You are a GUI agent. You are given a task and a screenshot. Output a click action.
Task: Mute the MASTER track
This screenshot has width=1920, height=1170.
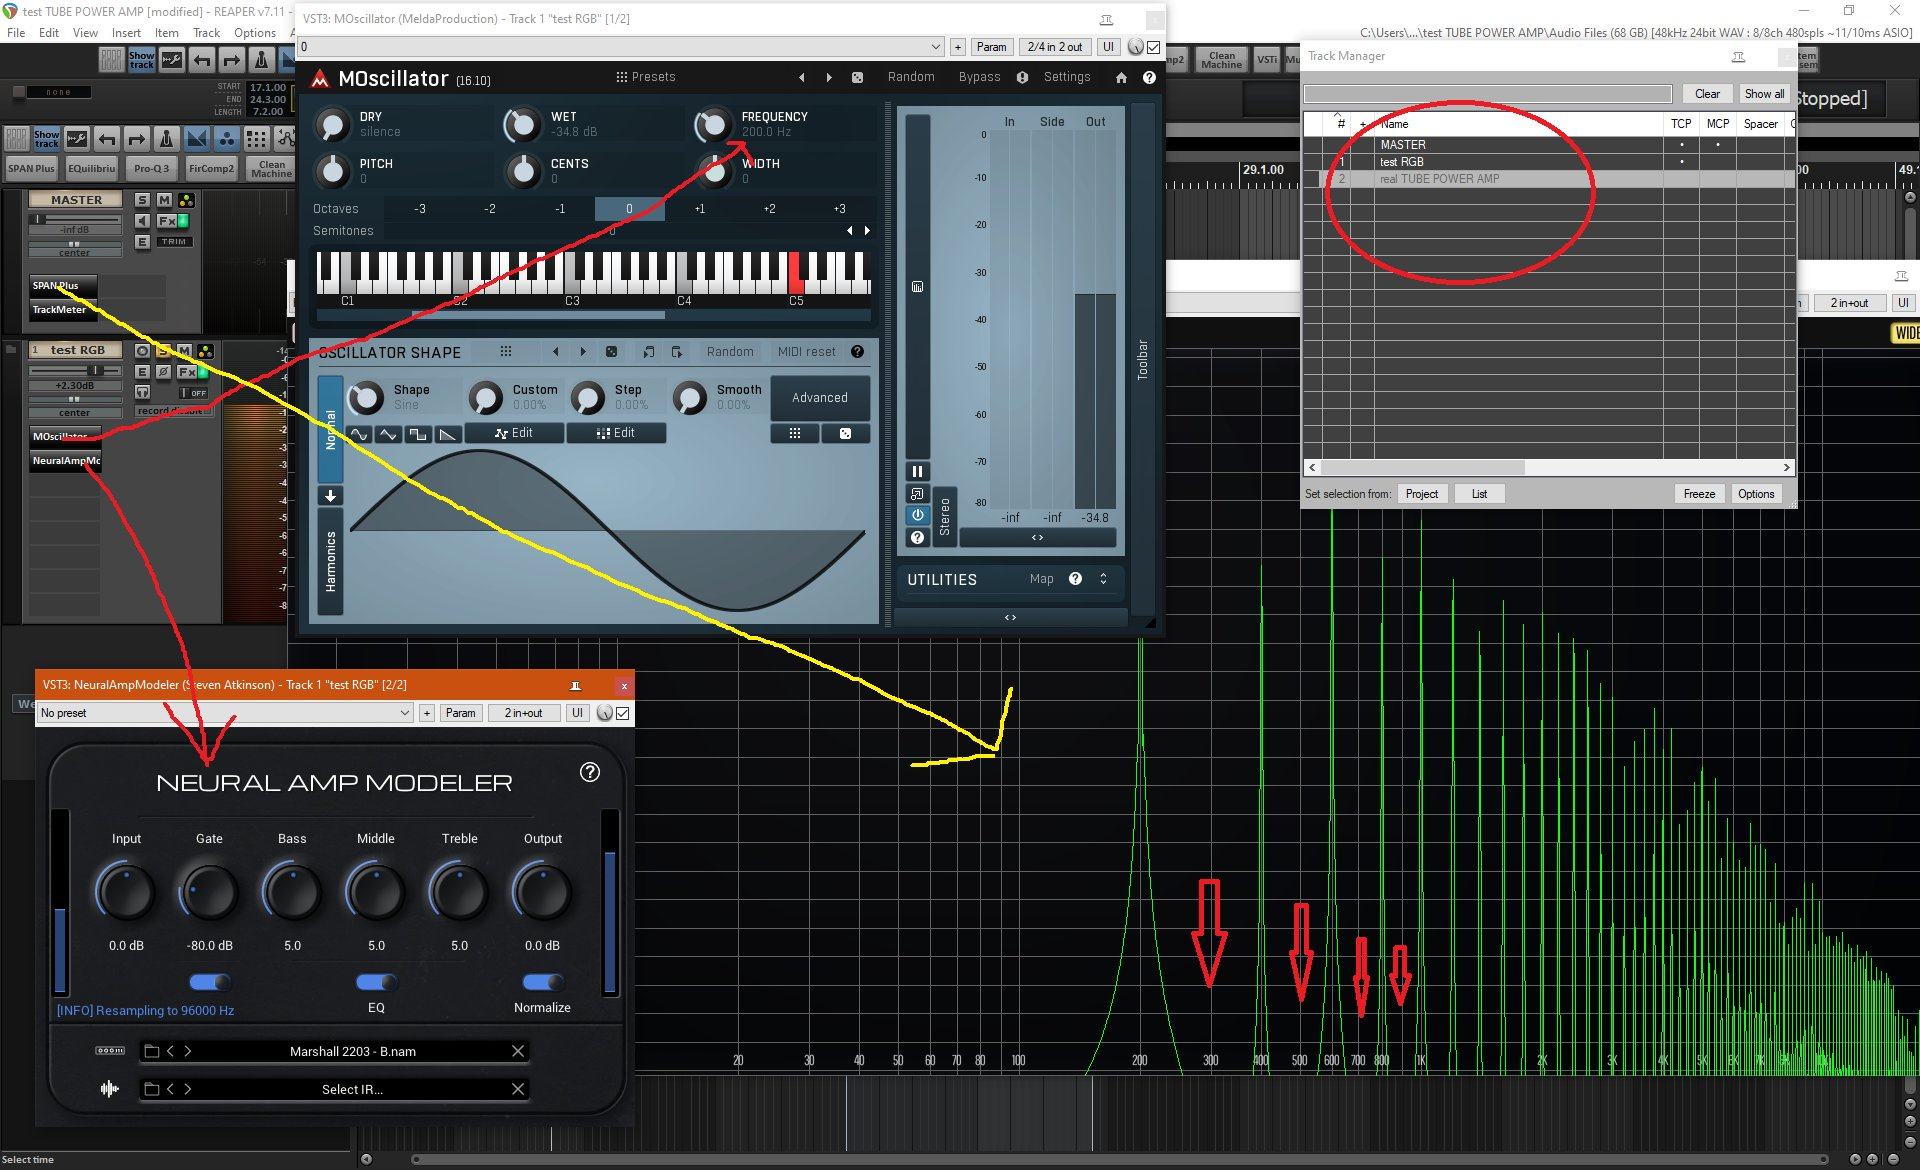click(164, 200)
